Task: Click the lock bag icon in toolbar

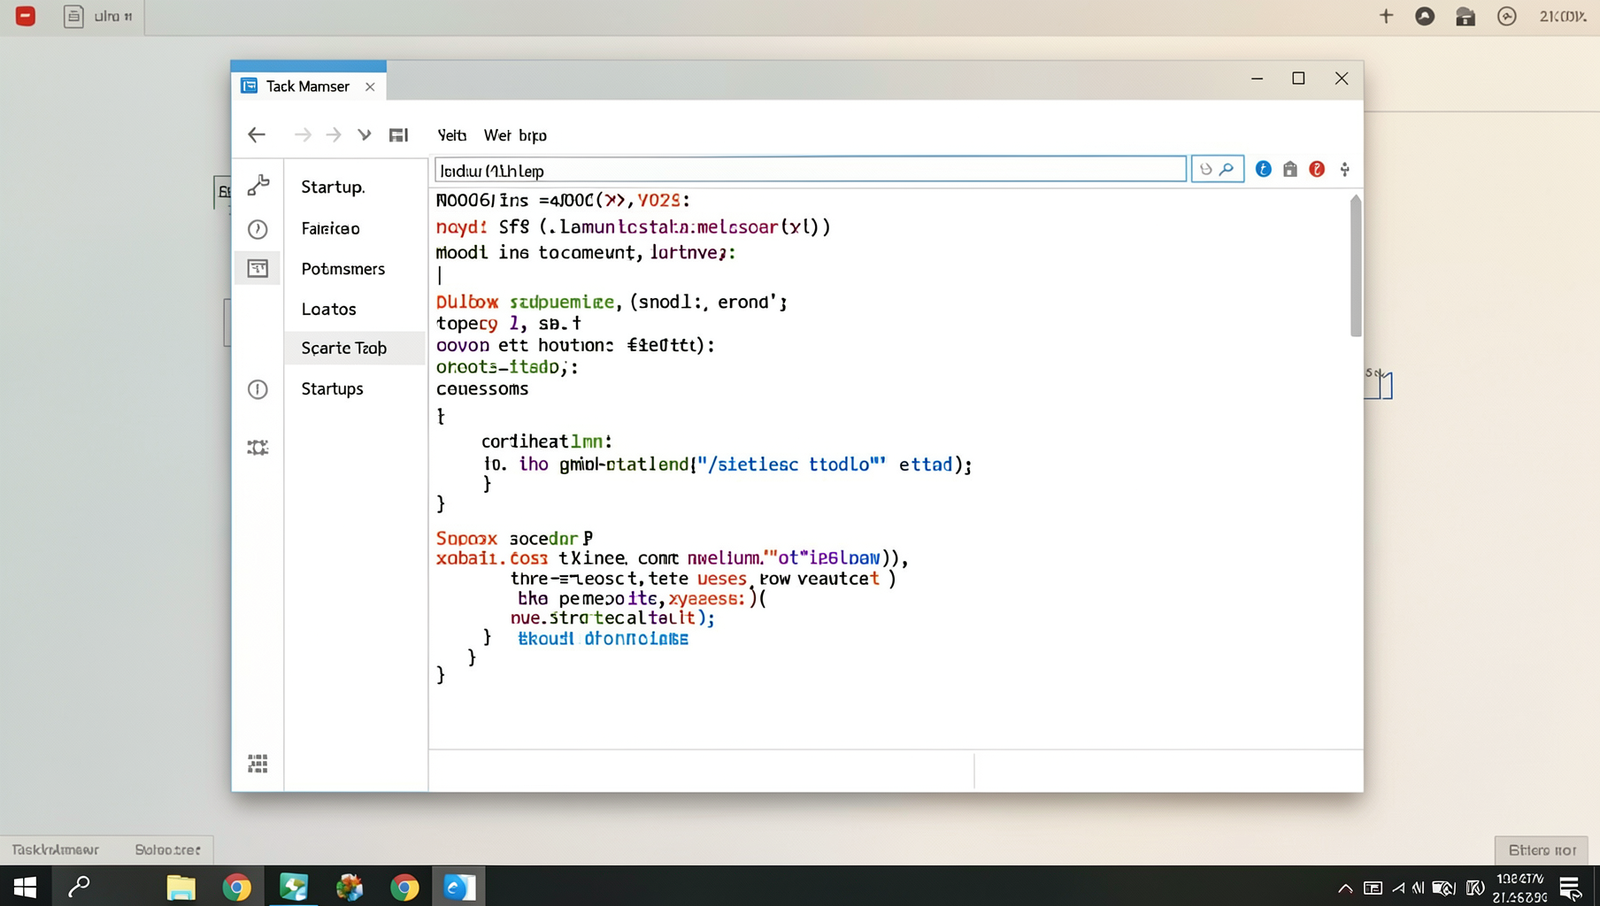Action: (1290, 169)
